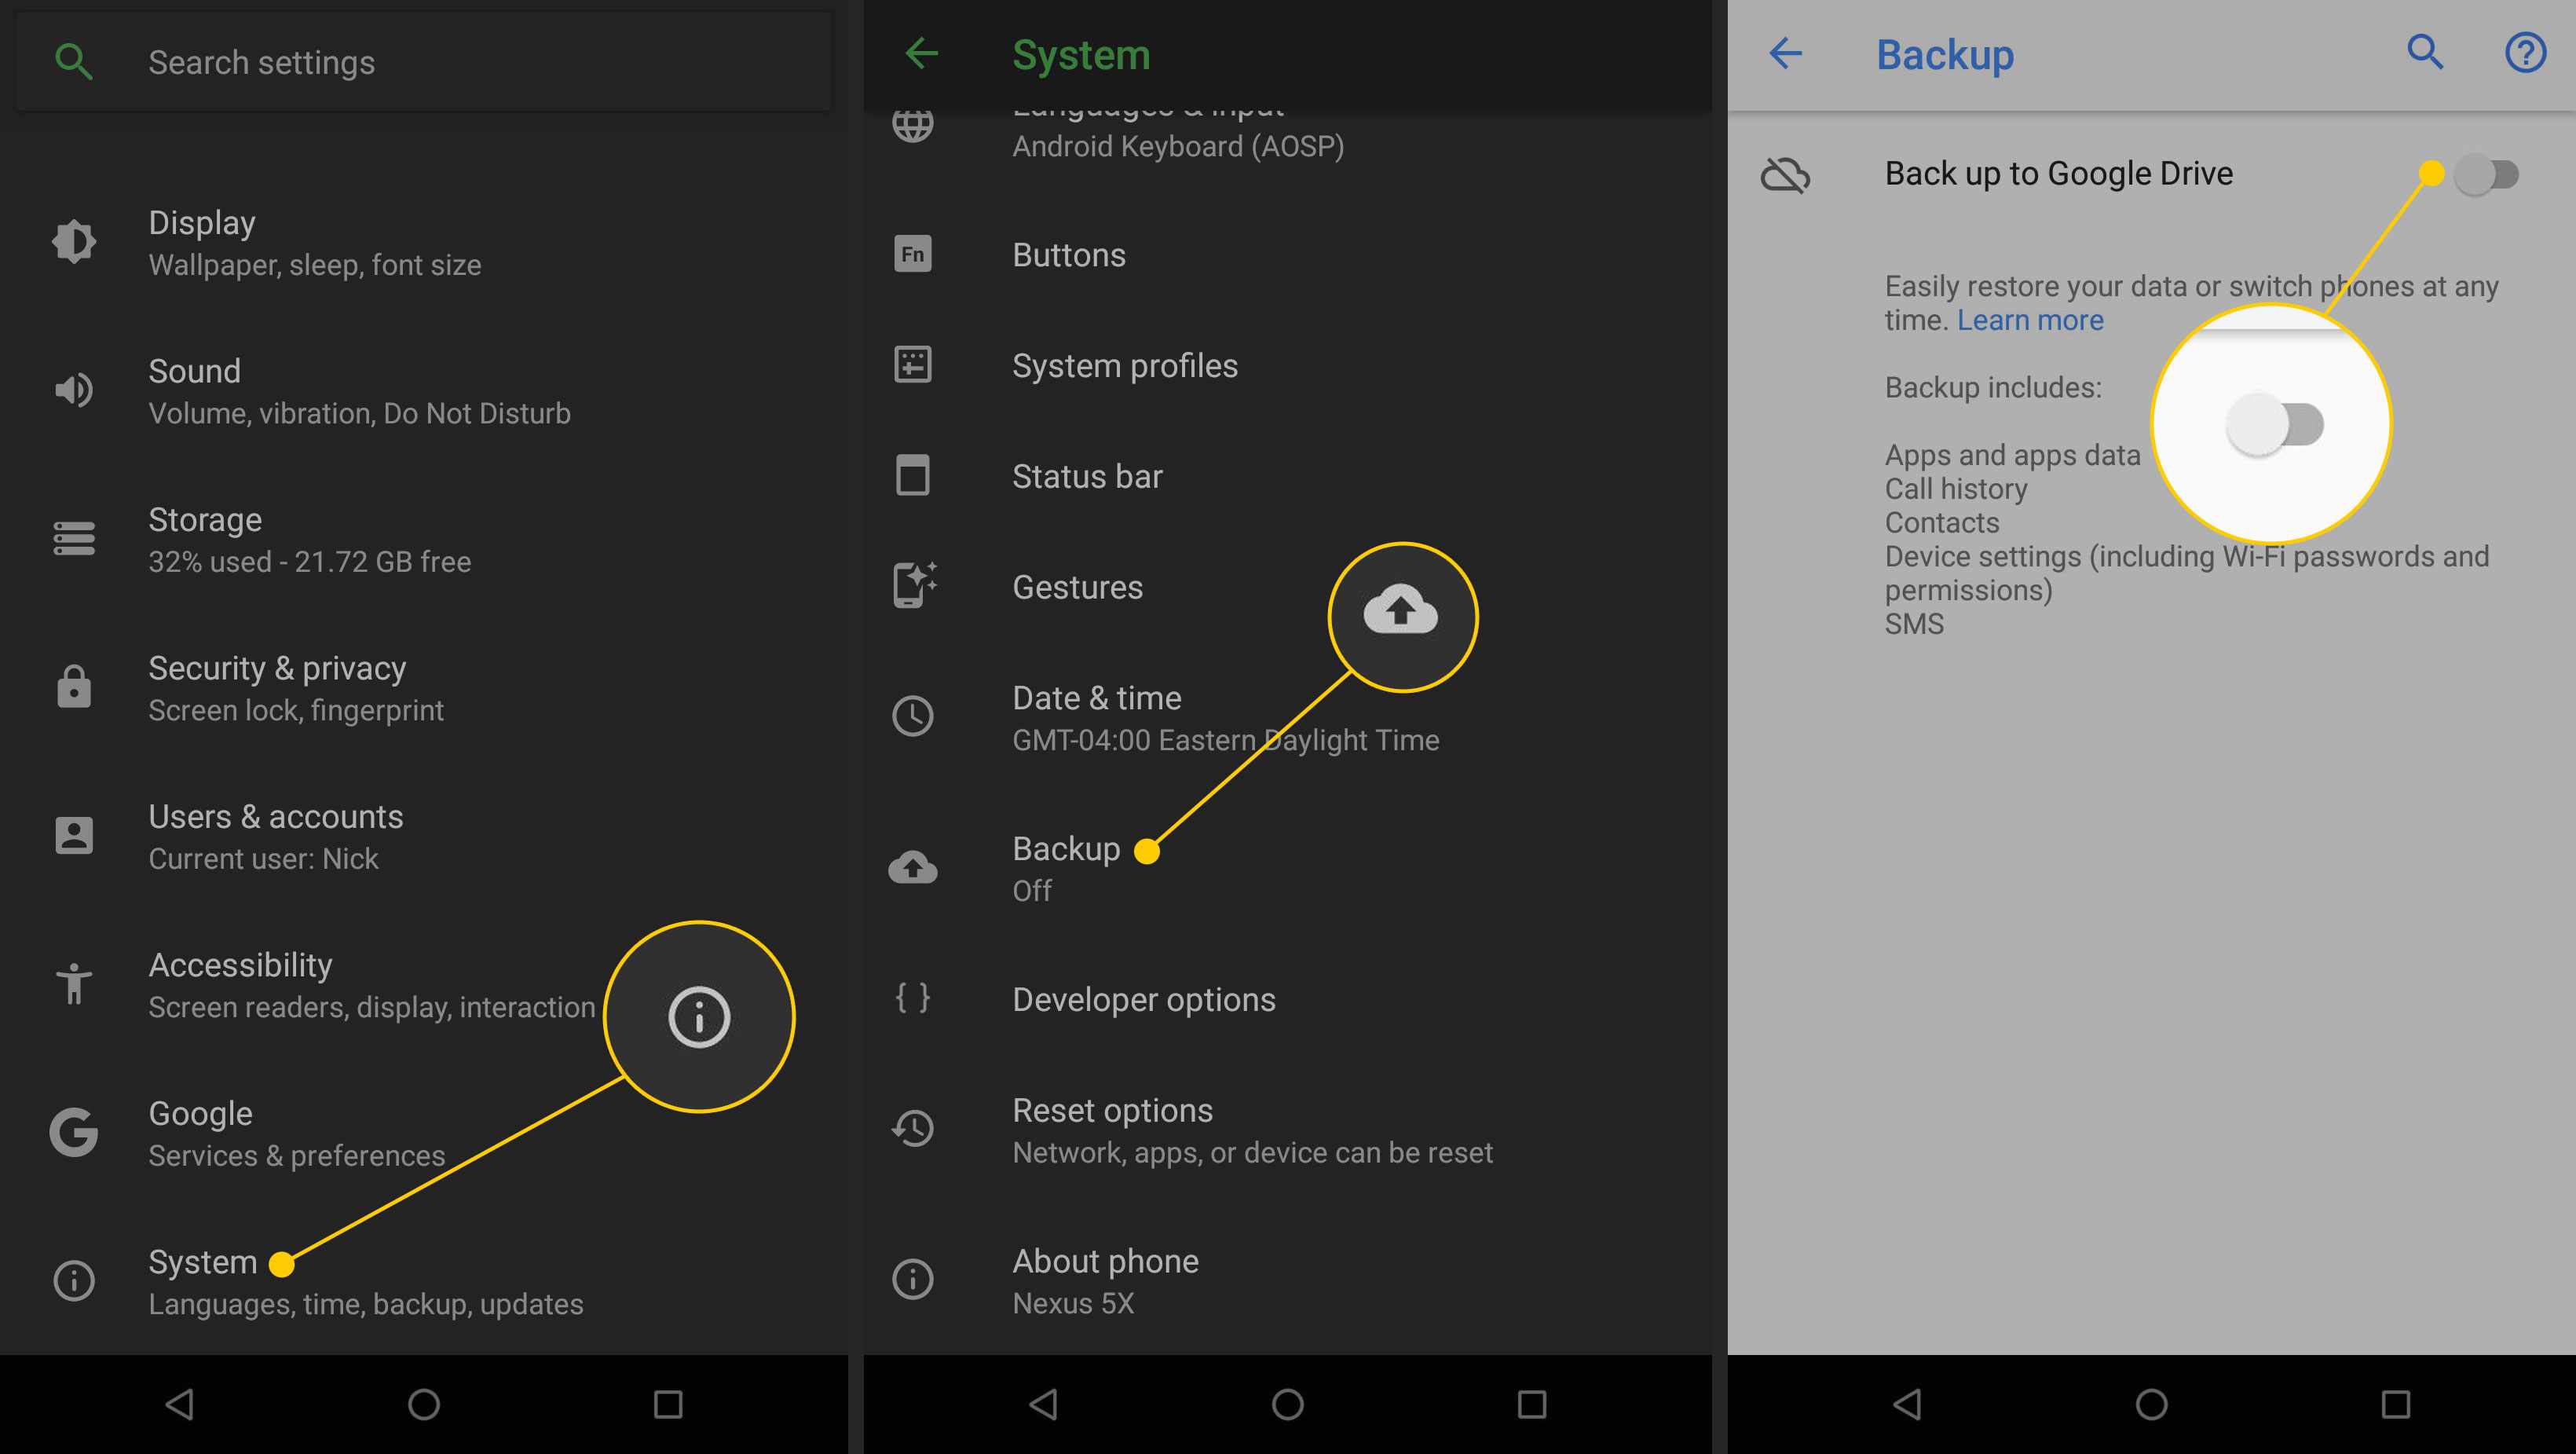
Task: Click the Storage settings icon
Action: coord(71,540)
